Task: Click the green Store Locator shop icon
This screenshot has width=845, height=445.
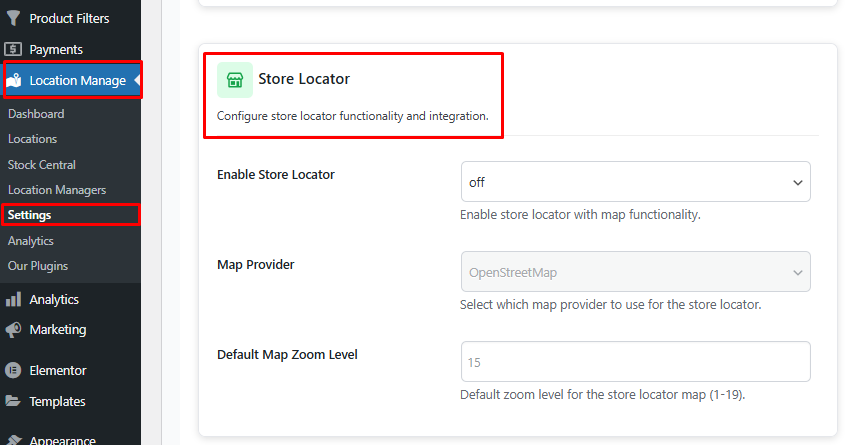Action: pos(234,79)
